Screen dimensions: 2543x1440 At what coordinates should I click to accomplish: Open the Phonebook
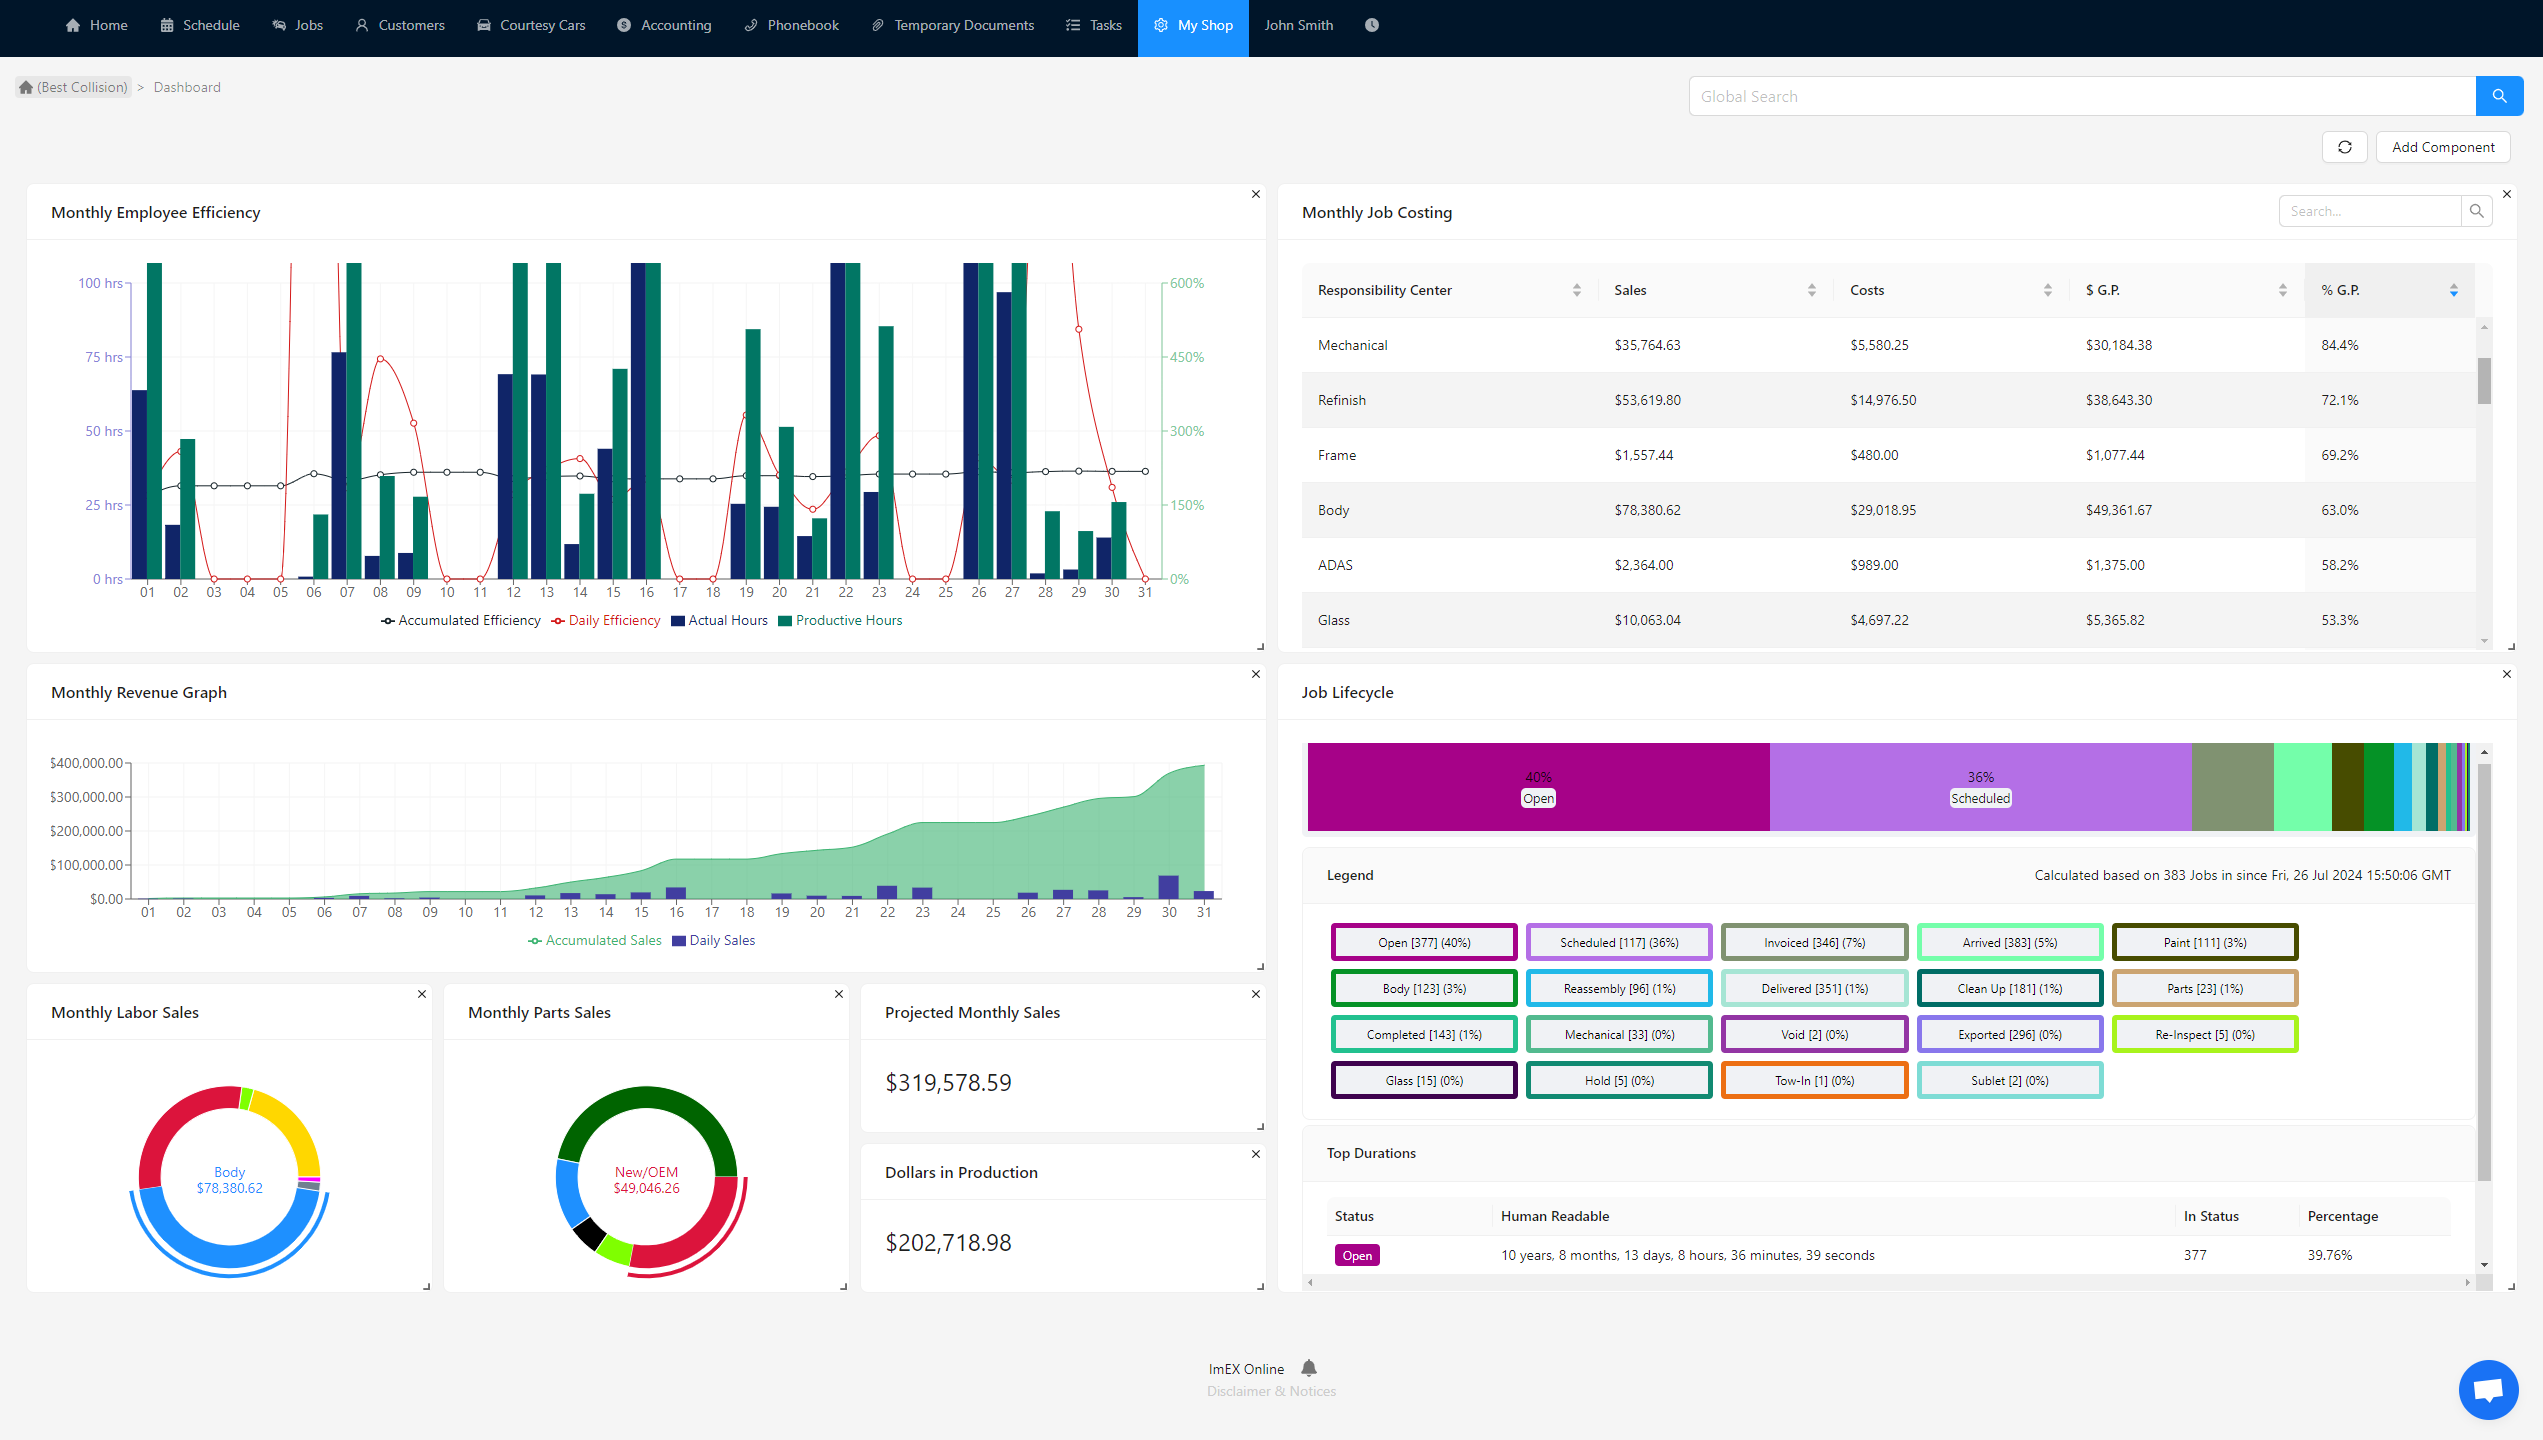pyautogui.click(x=790, y=25)
